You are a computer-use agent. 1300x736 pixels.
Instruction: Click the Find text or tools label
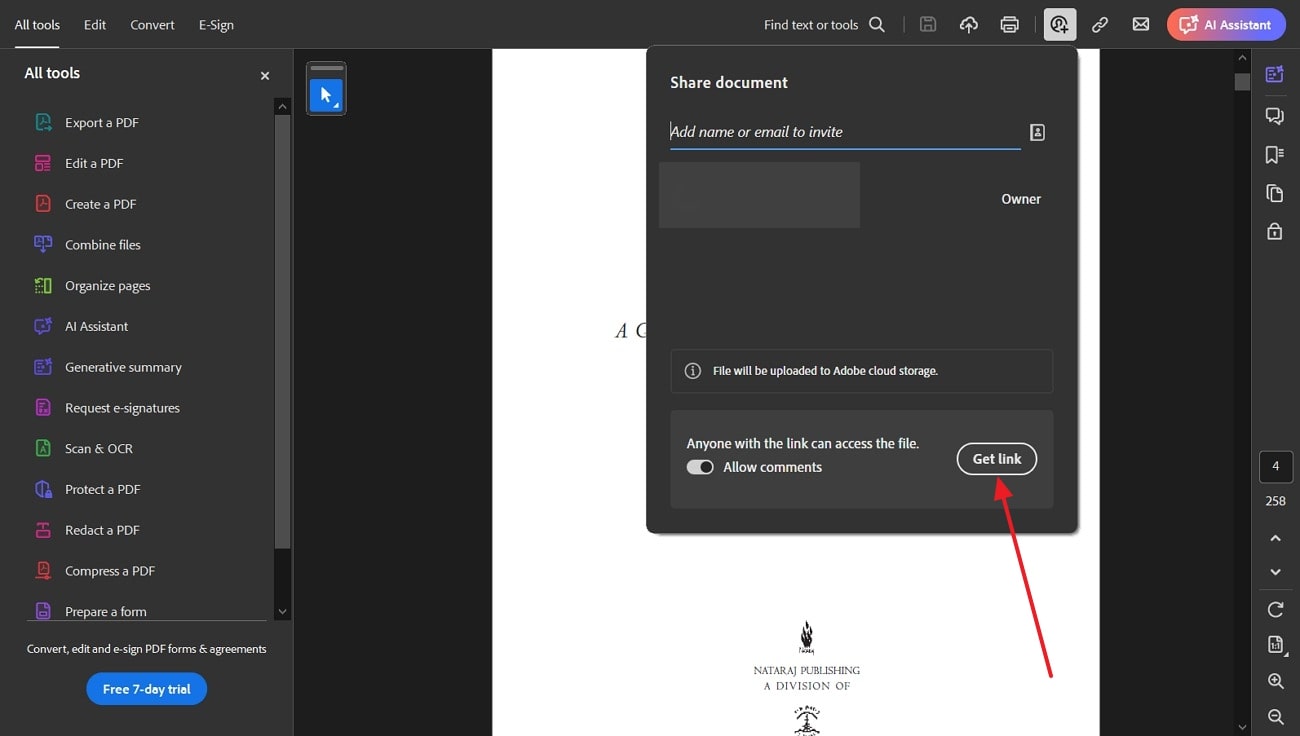coord(811,25)
